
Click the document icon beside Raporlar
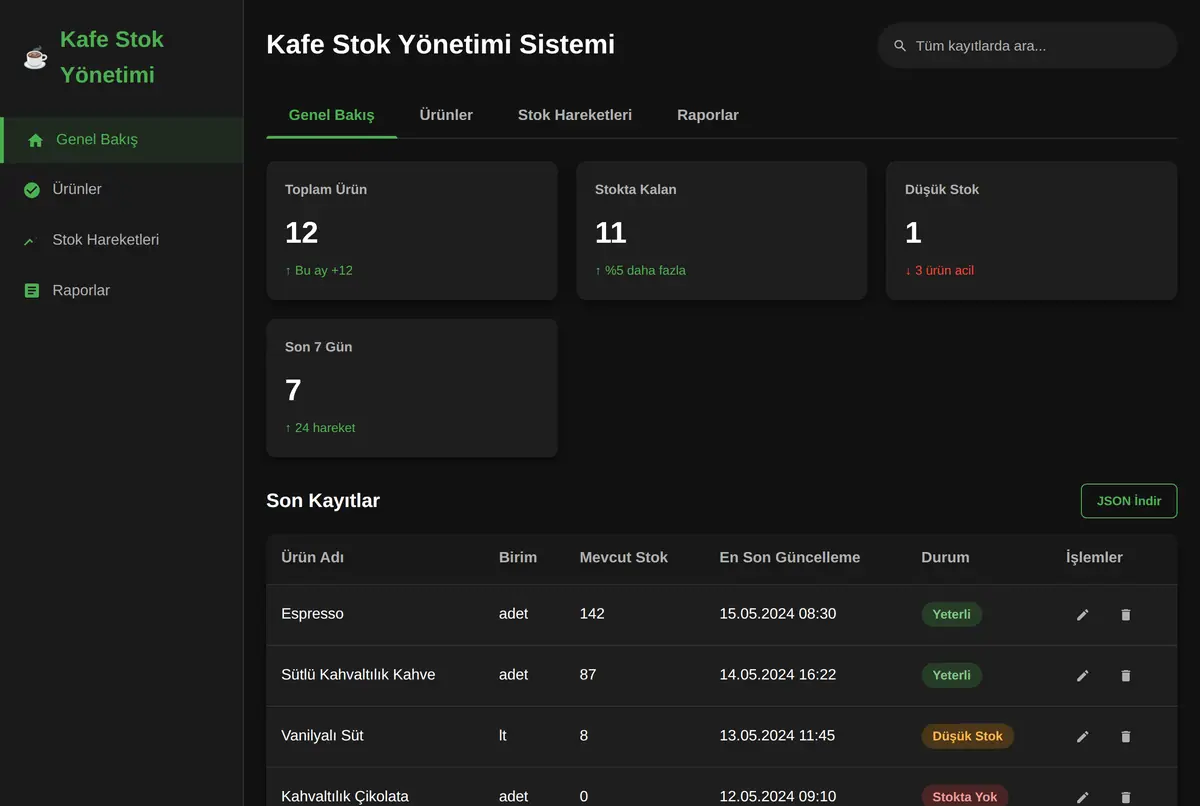click(32, 291)
